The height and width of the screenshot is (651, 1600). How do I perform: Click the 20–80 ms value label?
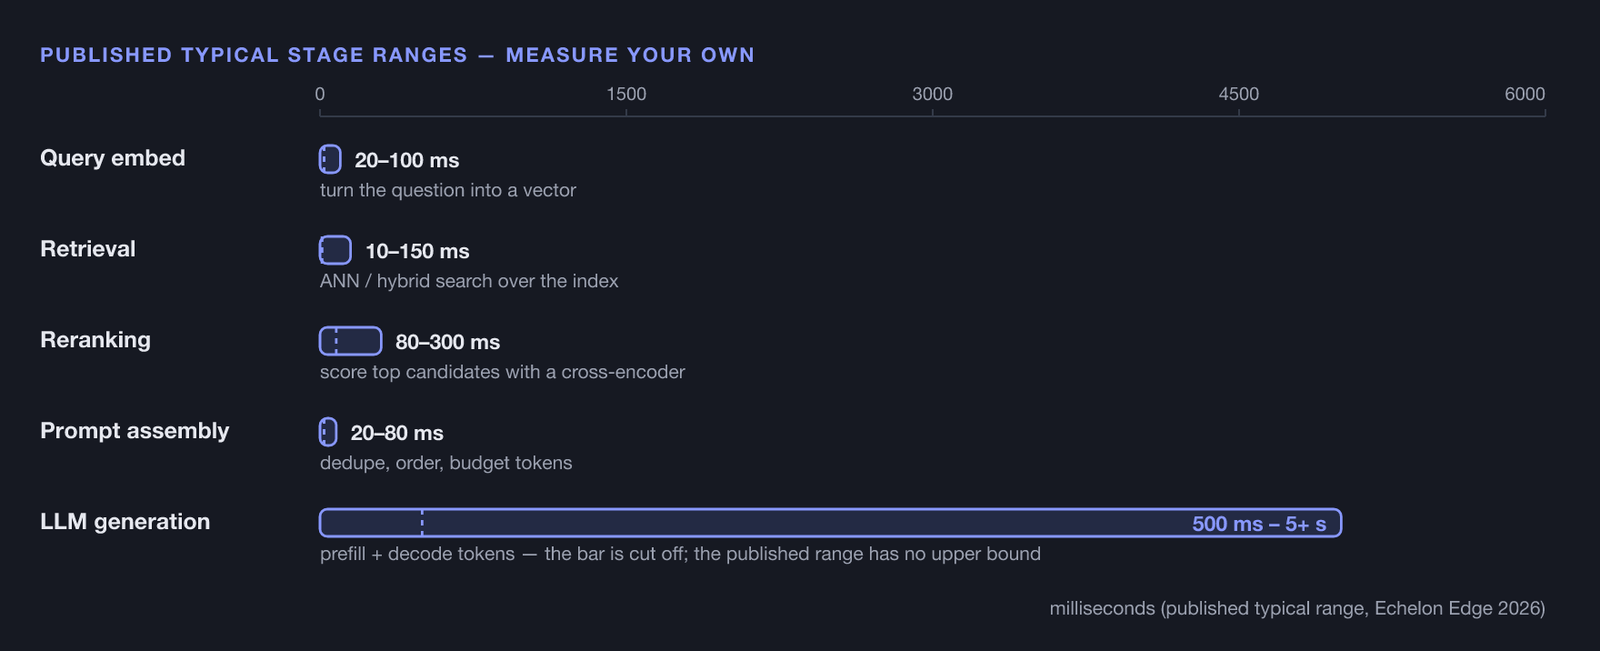(x=397, y=433)
